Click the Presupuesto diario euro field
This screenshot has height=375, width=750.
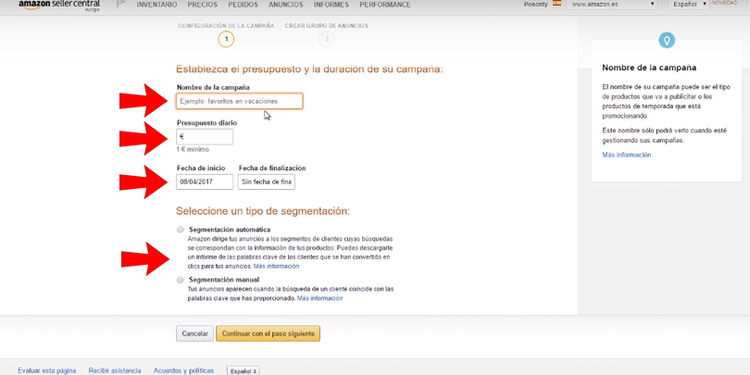coord(205,137)
